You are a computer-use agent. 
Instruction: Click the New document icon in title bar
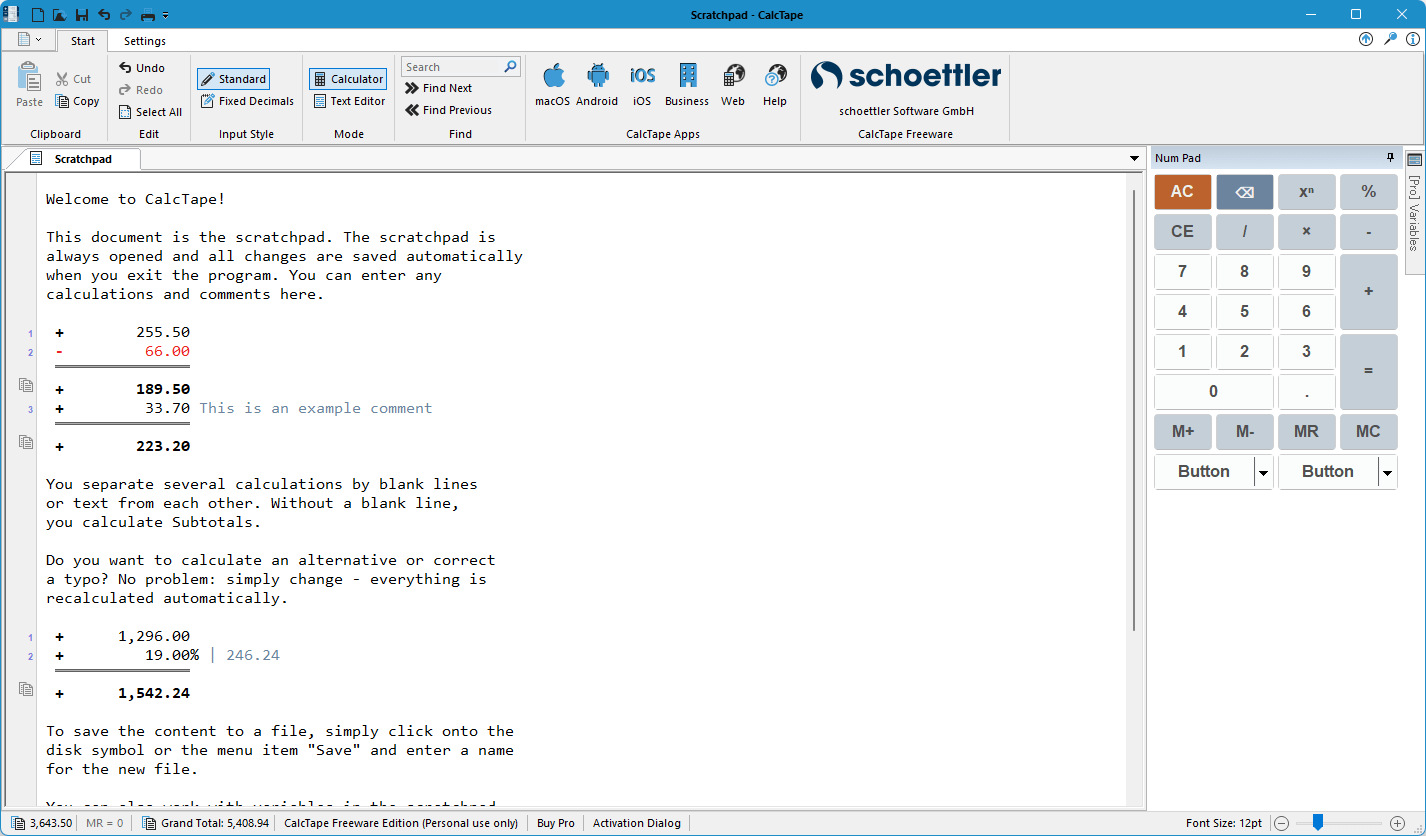[38, 15]
